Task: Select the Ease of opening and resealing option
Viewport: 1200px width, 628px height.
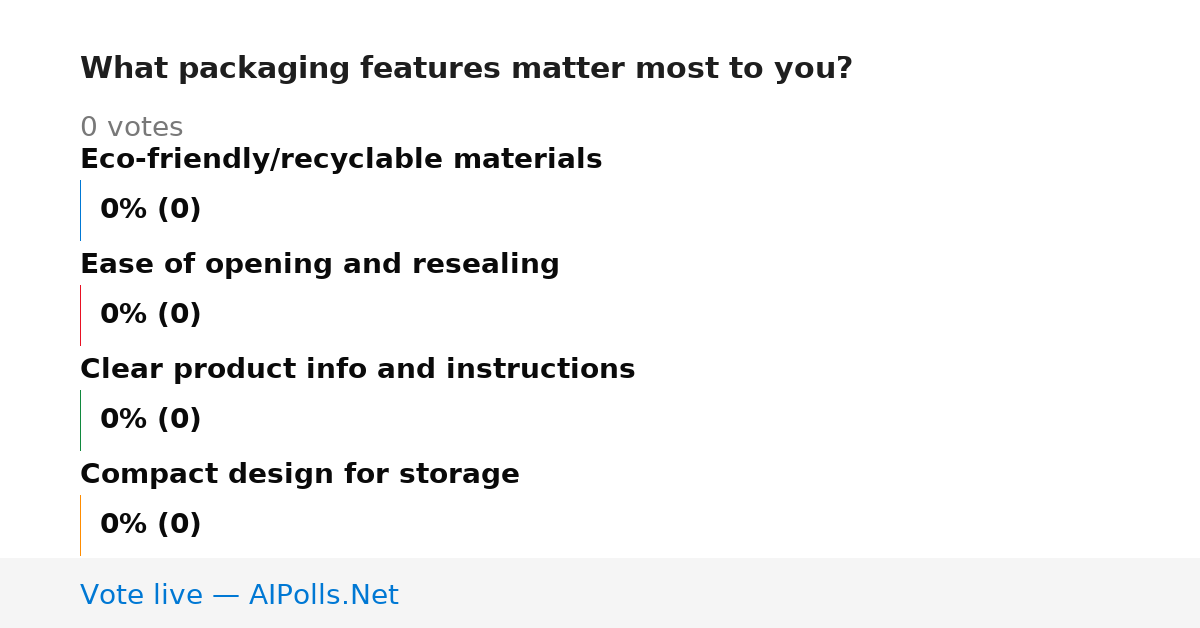Action: point(320,265)
